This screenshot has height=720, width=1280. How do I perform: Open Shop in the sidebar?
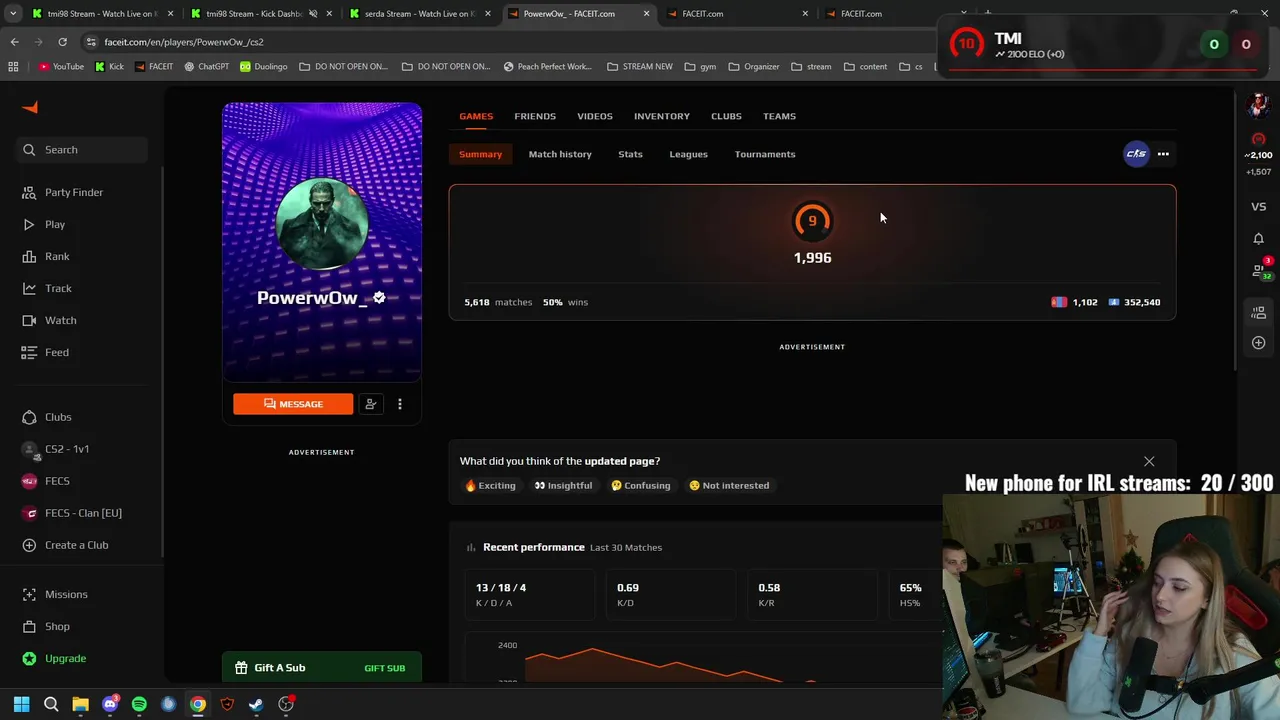[x=46, y=626]
